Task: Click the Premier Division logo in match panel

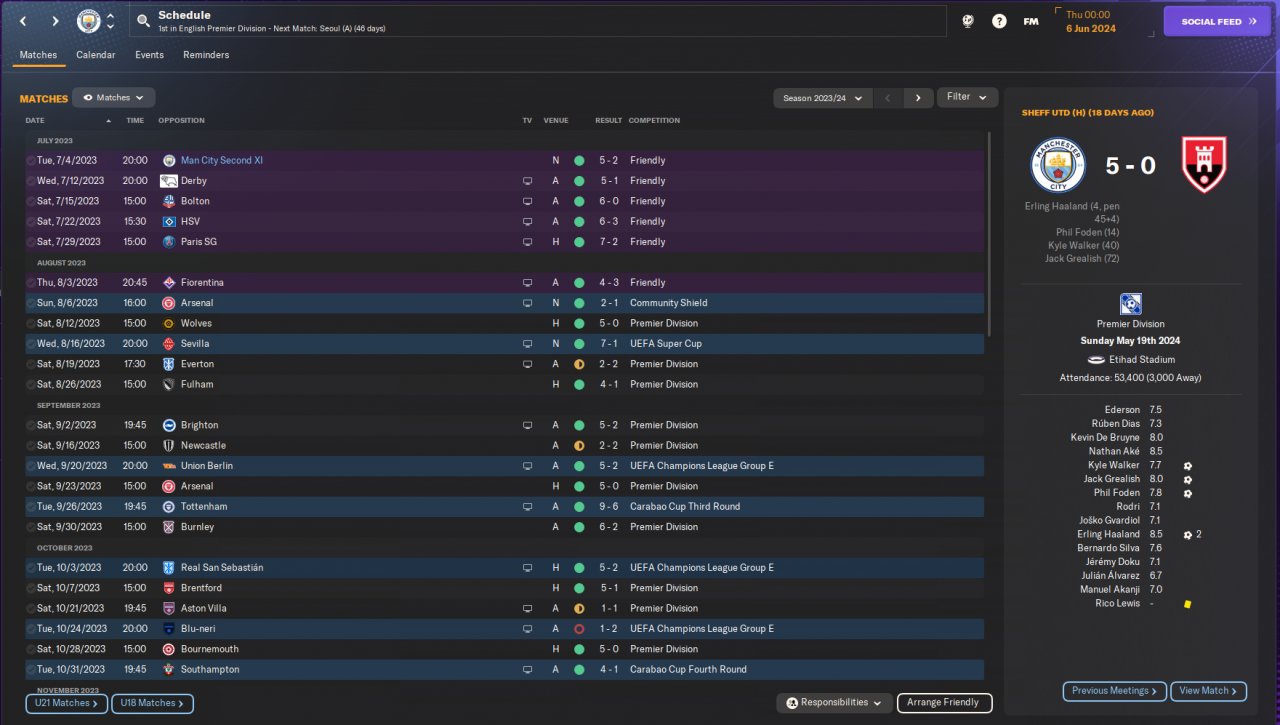Action: pos(1131,304)
